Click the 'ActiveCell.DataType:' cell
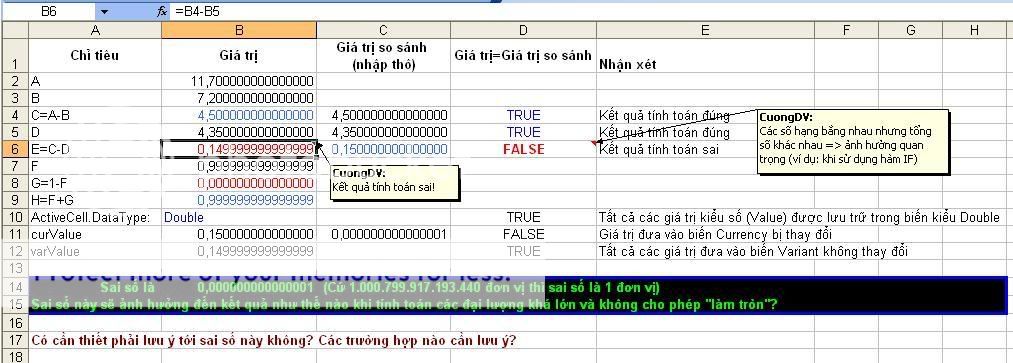The height and width of the screenshot is (363, 1013). 94,218
